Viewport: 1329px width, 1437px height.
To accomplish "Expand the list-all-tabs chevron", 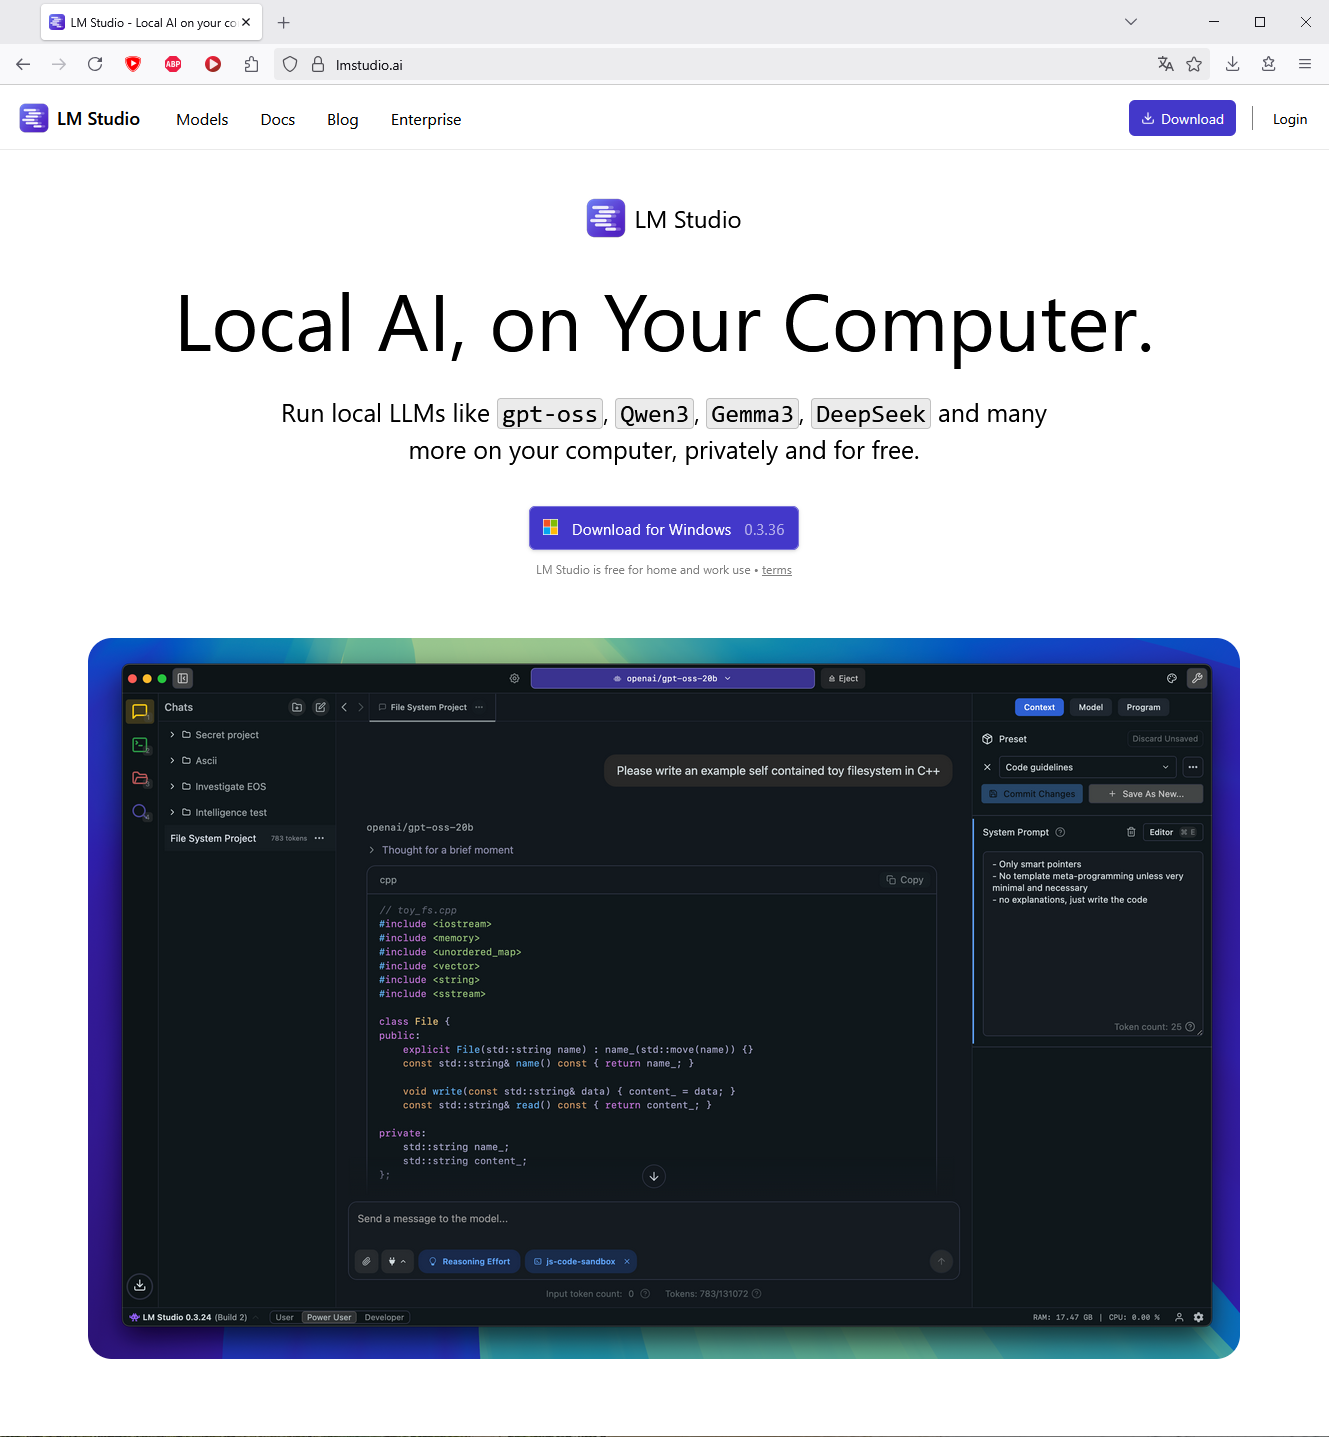I will tap(1131, 22).
